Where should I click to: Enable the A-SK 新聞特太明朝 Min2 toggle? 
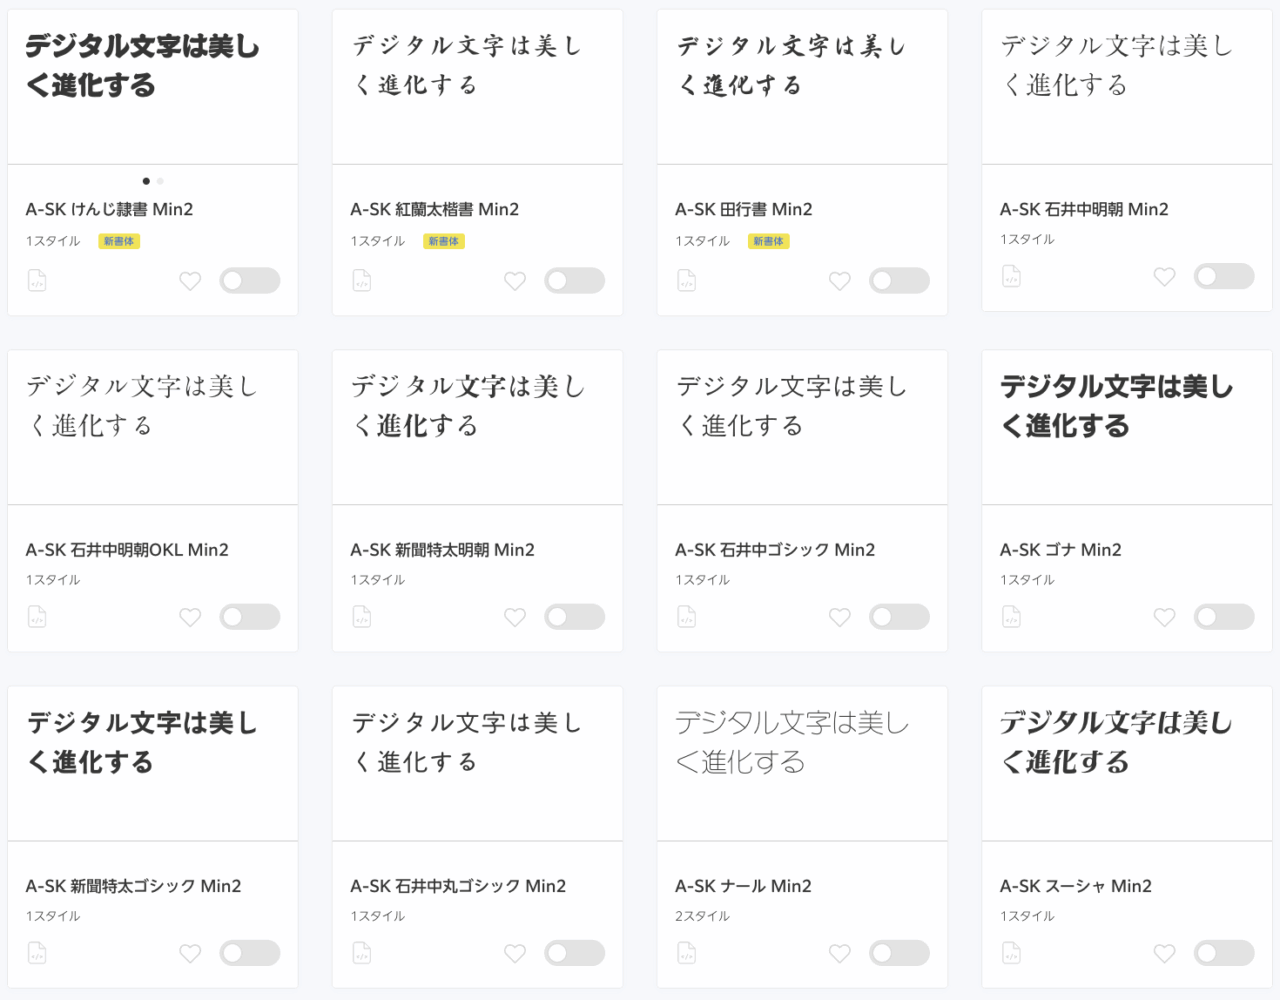[x=574, y=617]
